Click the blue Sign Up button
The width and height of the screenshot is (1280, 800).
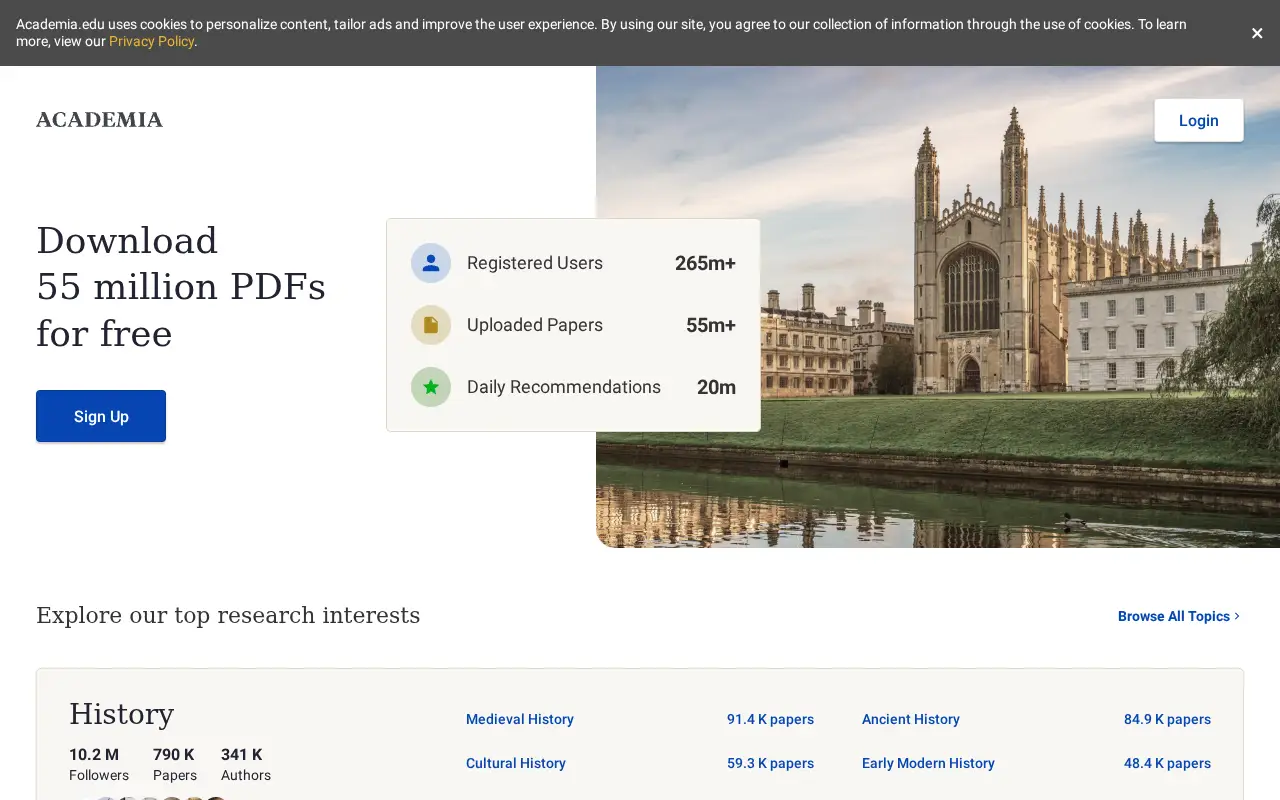point(101,416)
